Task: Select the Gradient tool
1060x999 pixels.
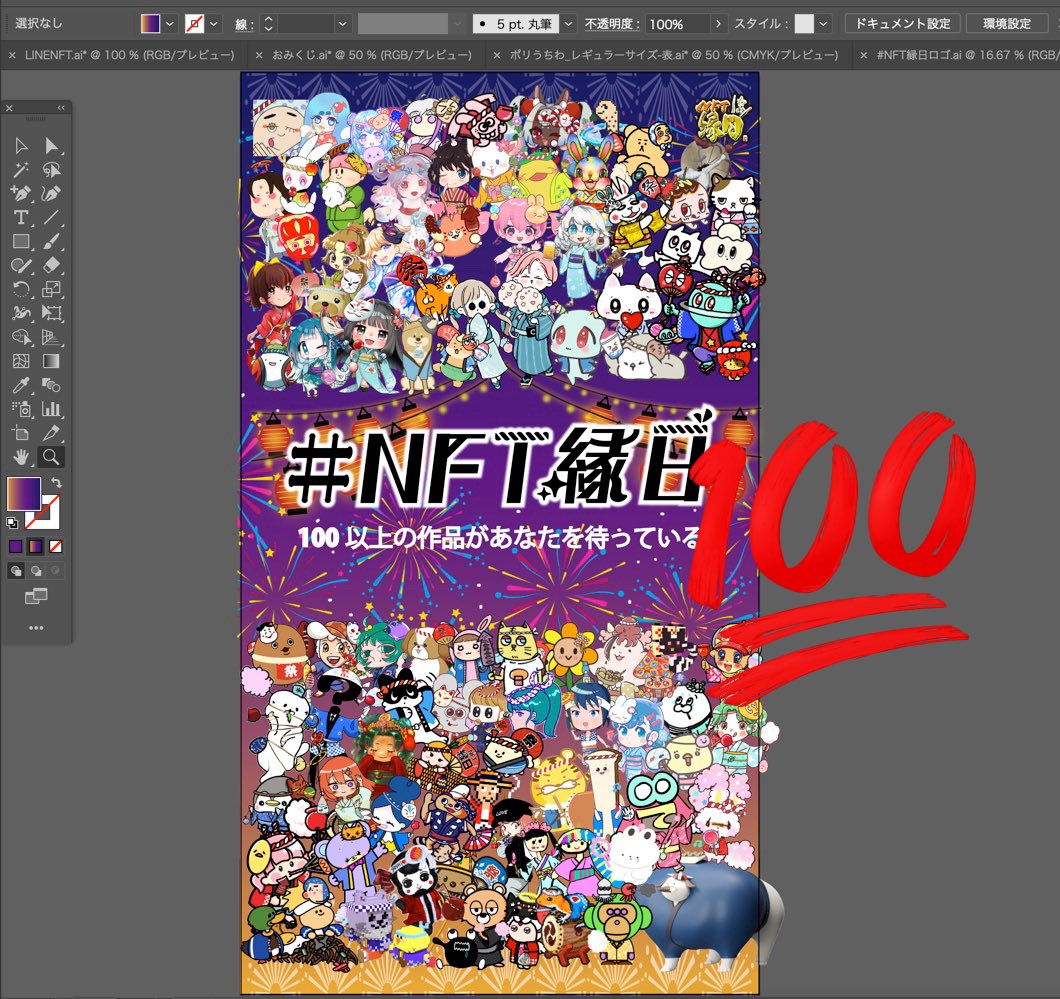Action: point(51,361)
